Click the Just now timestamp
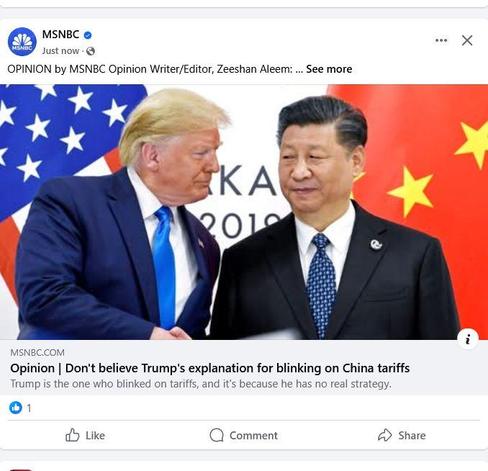The width and height of the screenshot is (488, 471). click(60, 51)
